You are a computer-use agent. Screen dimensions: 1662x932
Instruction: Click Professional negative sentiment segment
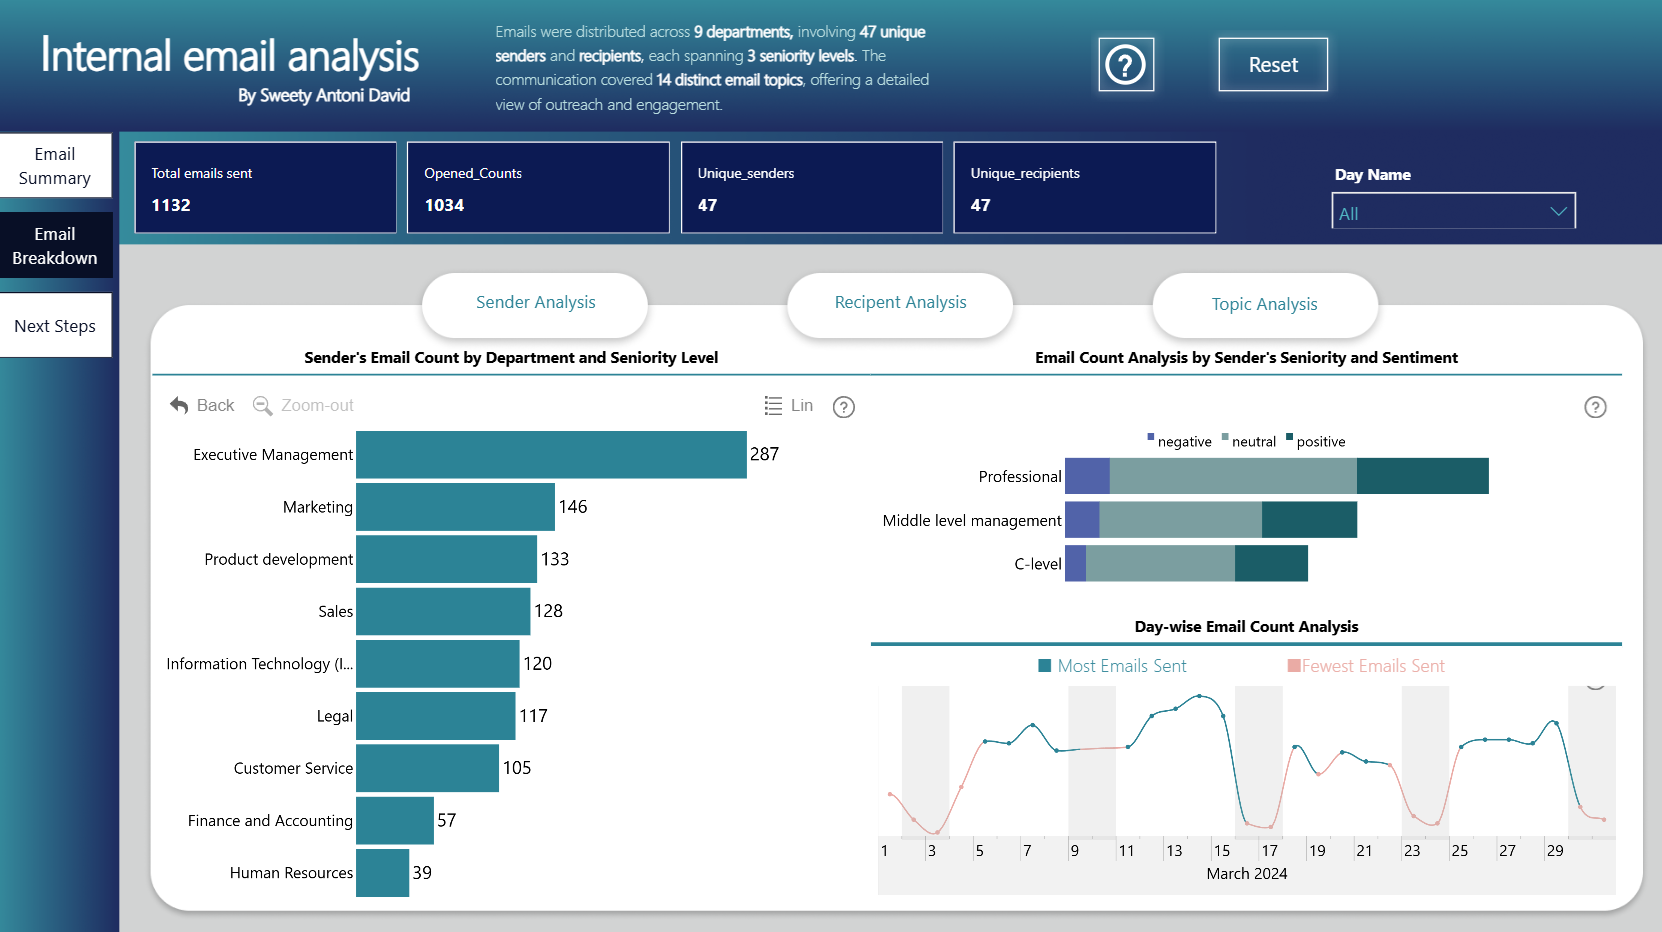tap(1087, 476)
